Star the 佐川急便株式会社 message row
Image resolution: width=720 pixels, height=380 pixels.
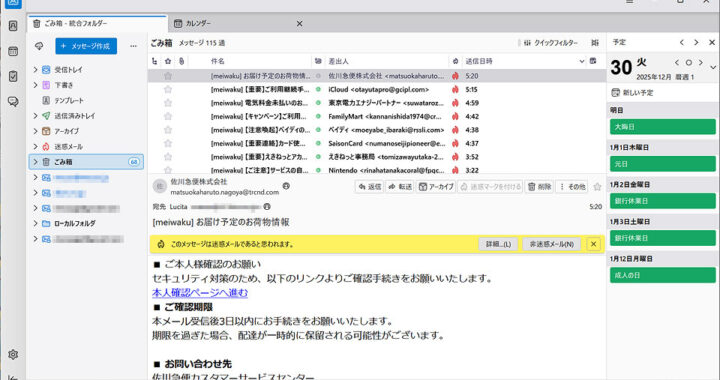pyautogui.click(x=168, y=76)
